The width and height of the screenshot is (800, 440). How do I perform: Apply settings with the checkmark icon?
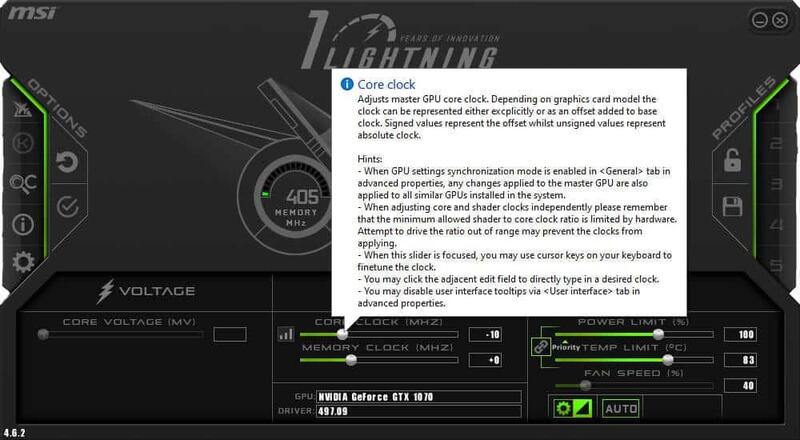67,207
